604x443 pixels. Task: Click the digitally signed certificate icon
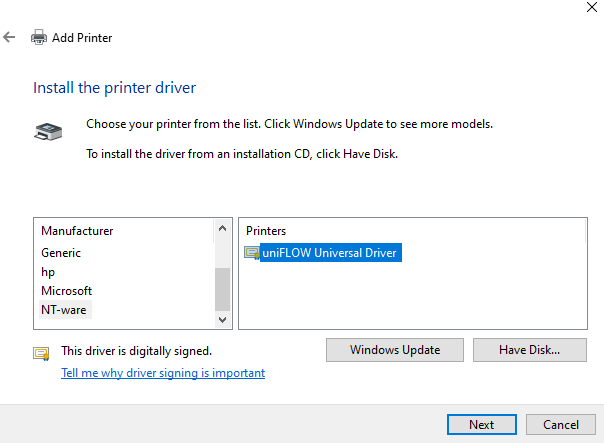coord(41,352)
